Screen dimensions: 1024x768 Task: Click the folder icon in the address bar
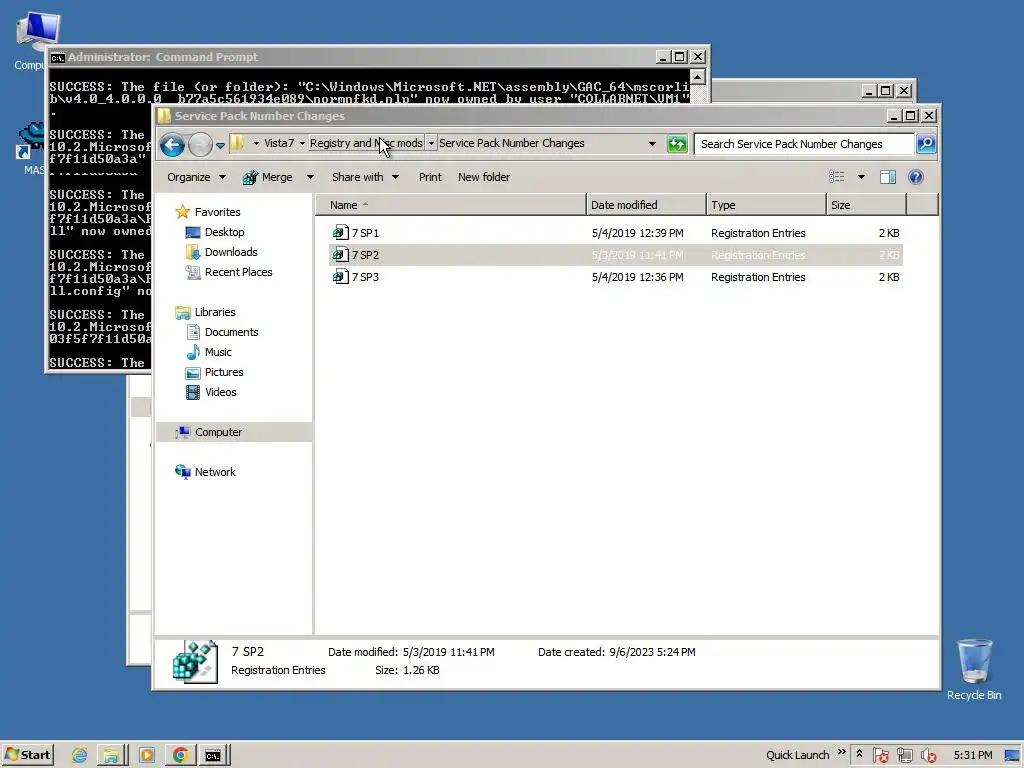click(x=238, y=143)
